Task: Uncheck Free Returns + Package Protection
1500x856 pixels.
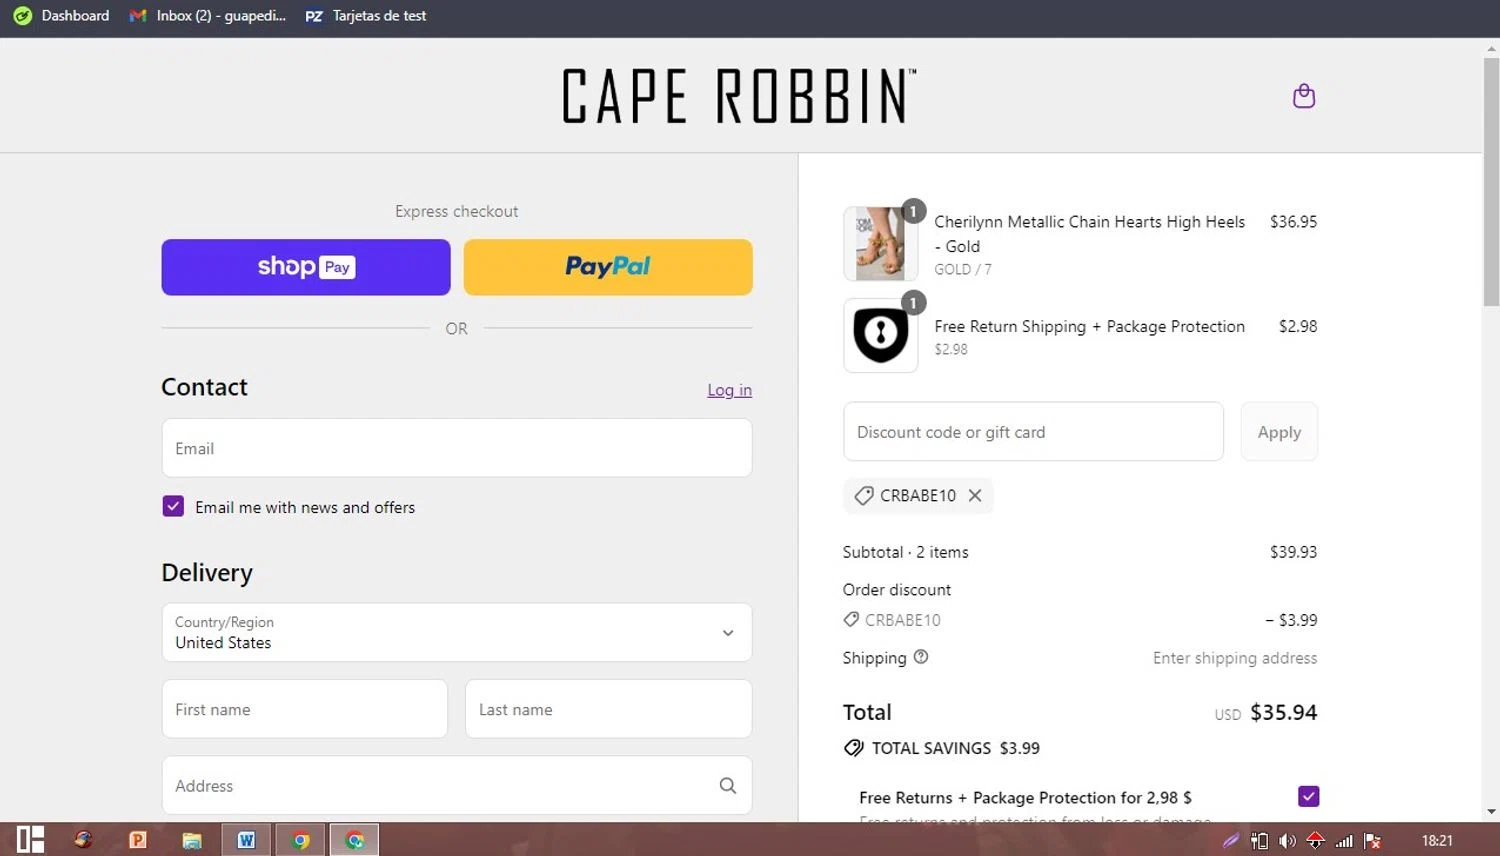Action: [1308, 796]
